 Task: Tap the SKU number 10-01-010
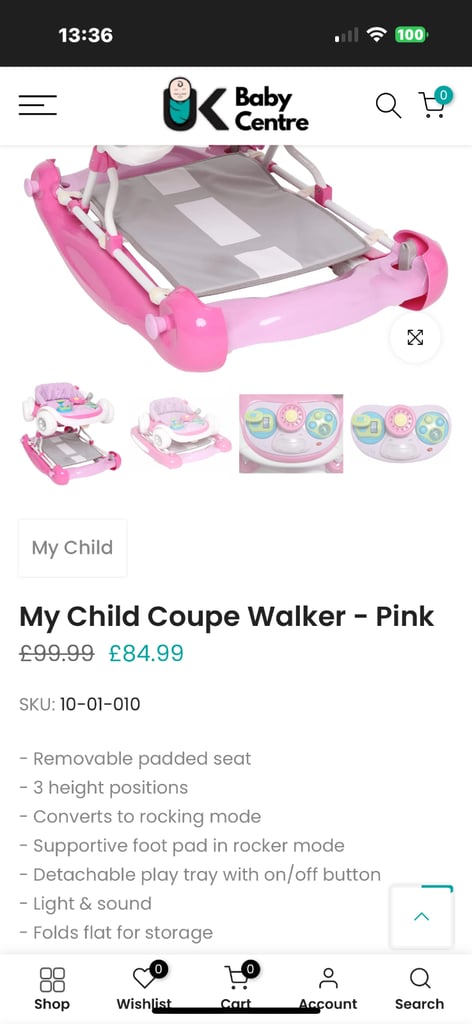(100, 705)
